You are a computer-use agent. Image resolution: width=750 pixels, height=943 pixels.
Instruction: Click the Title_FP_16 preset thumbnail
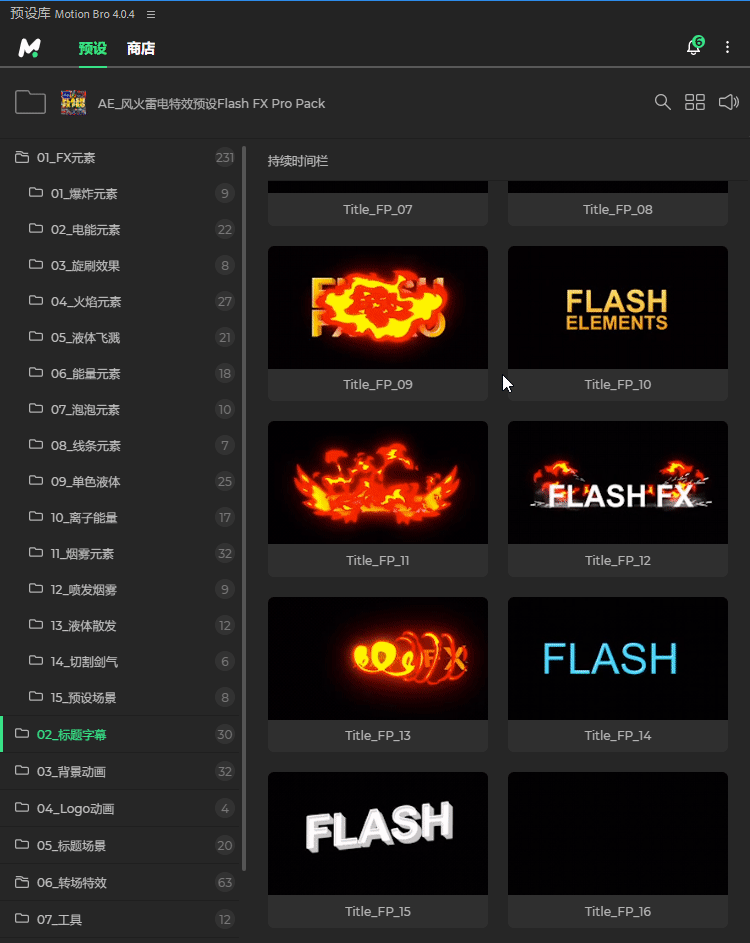click(618, 834)
